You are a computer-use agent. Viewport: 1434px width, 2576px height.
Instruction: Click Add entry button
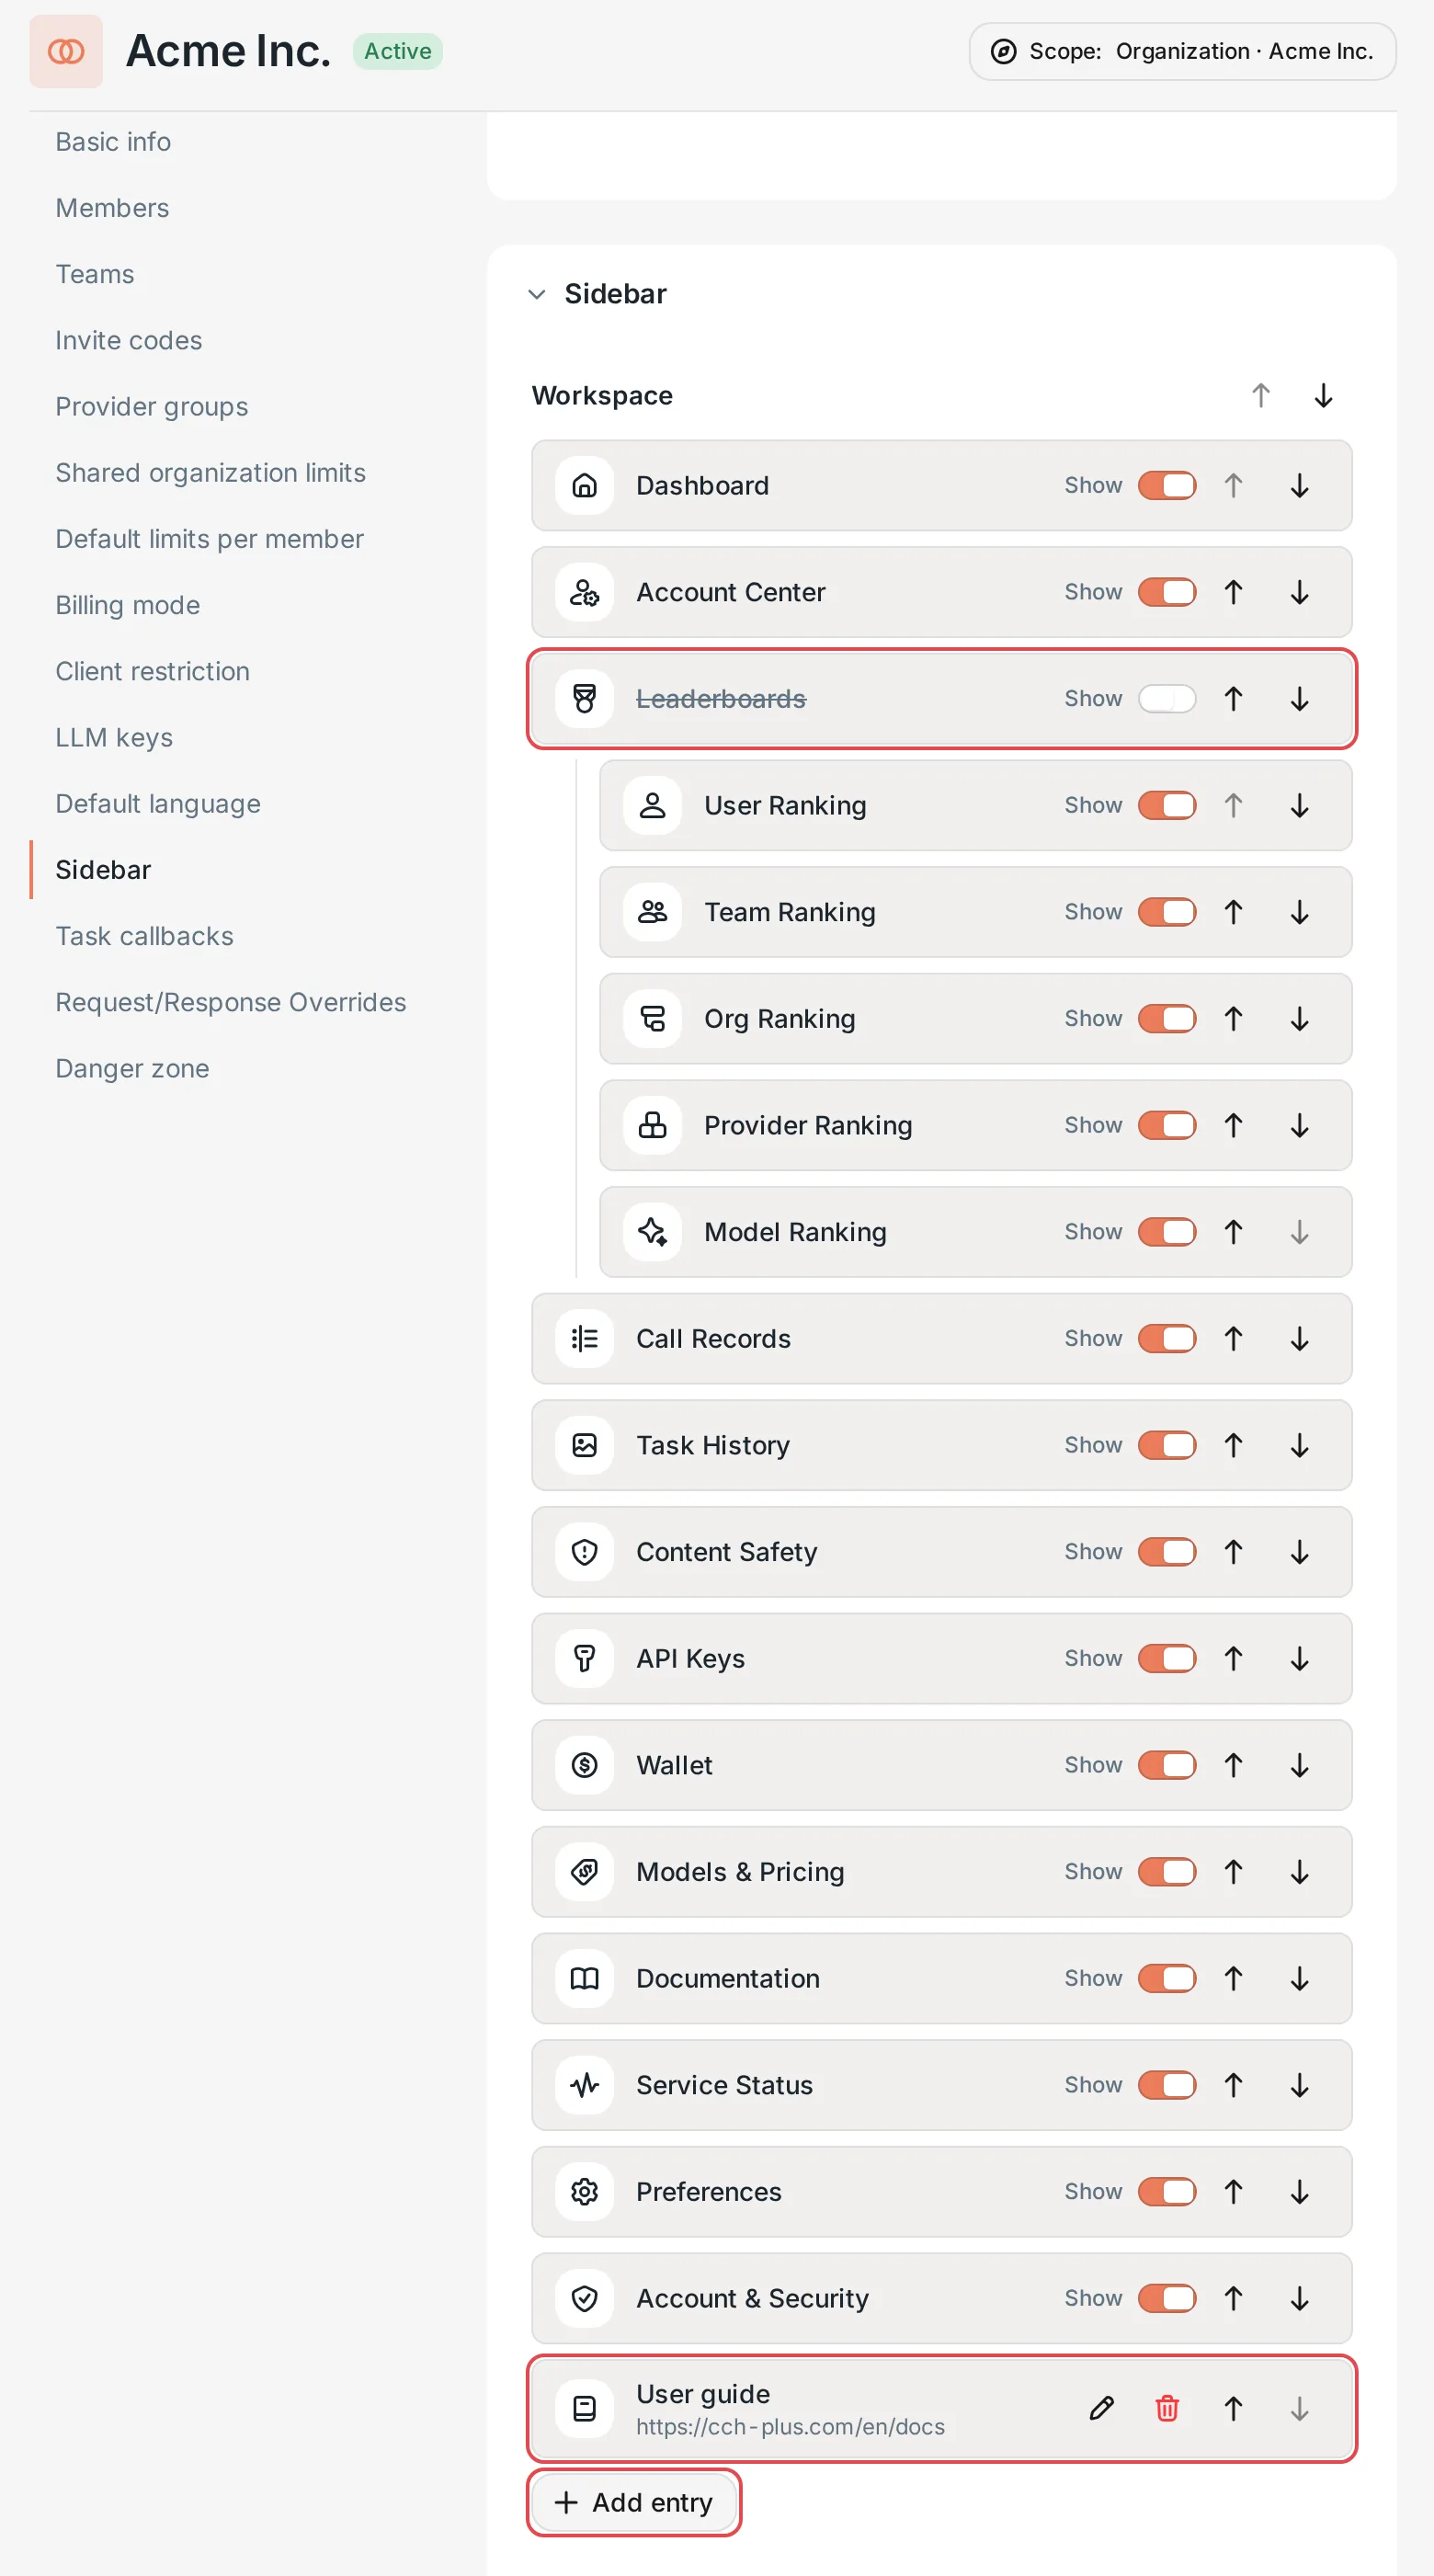pyautogui.click(x=634, y=2502)
